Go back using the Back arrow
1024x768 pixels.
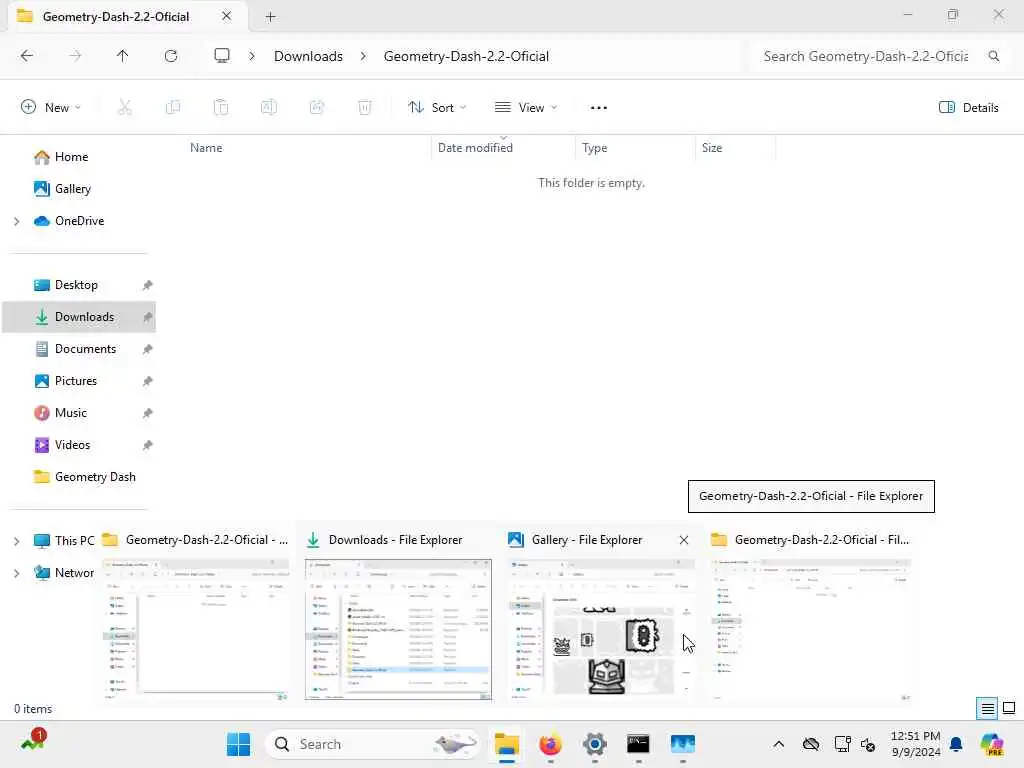[27, 56]
